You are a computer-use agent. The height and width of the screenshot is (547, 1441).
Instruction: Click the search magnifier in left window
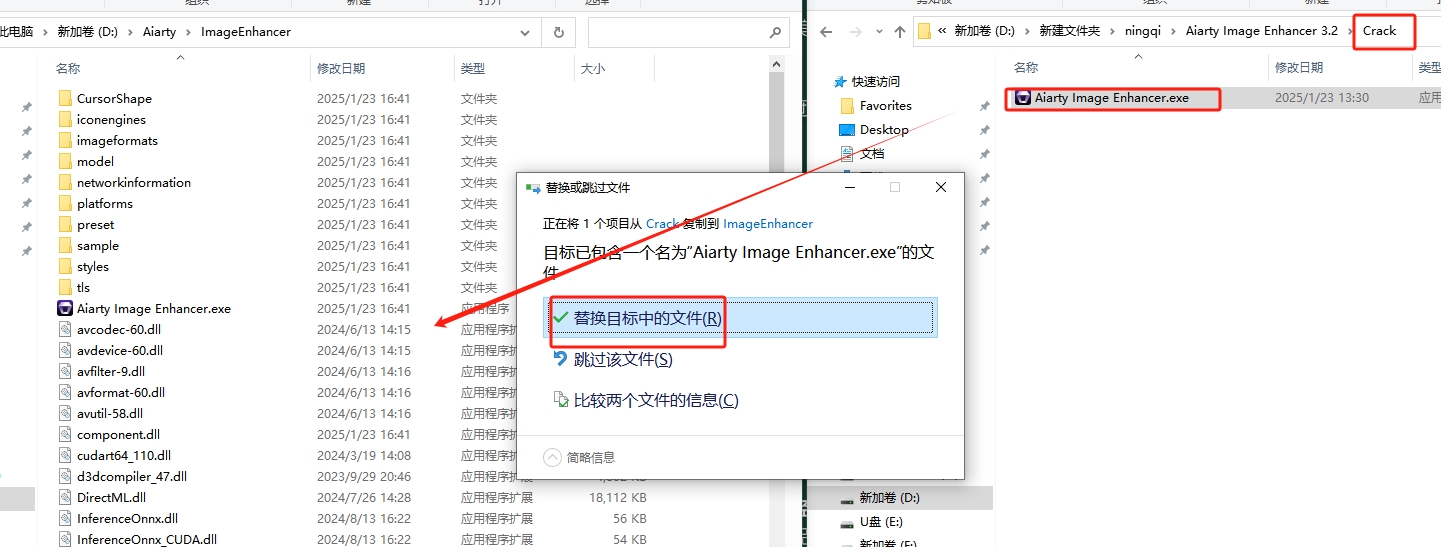(x=775, y=32)
